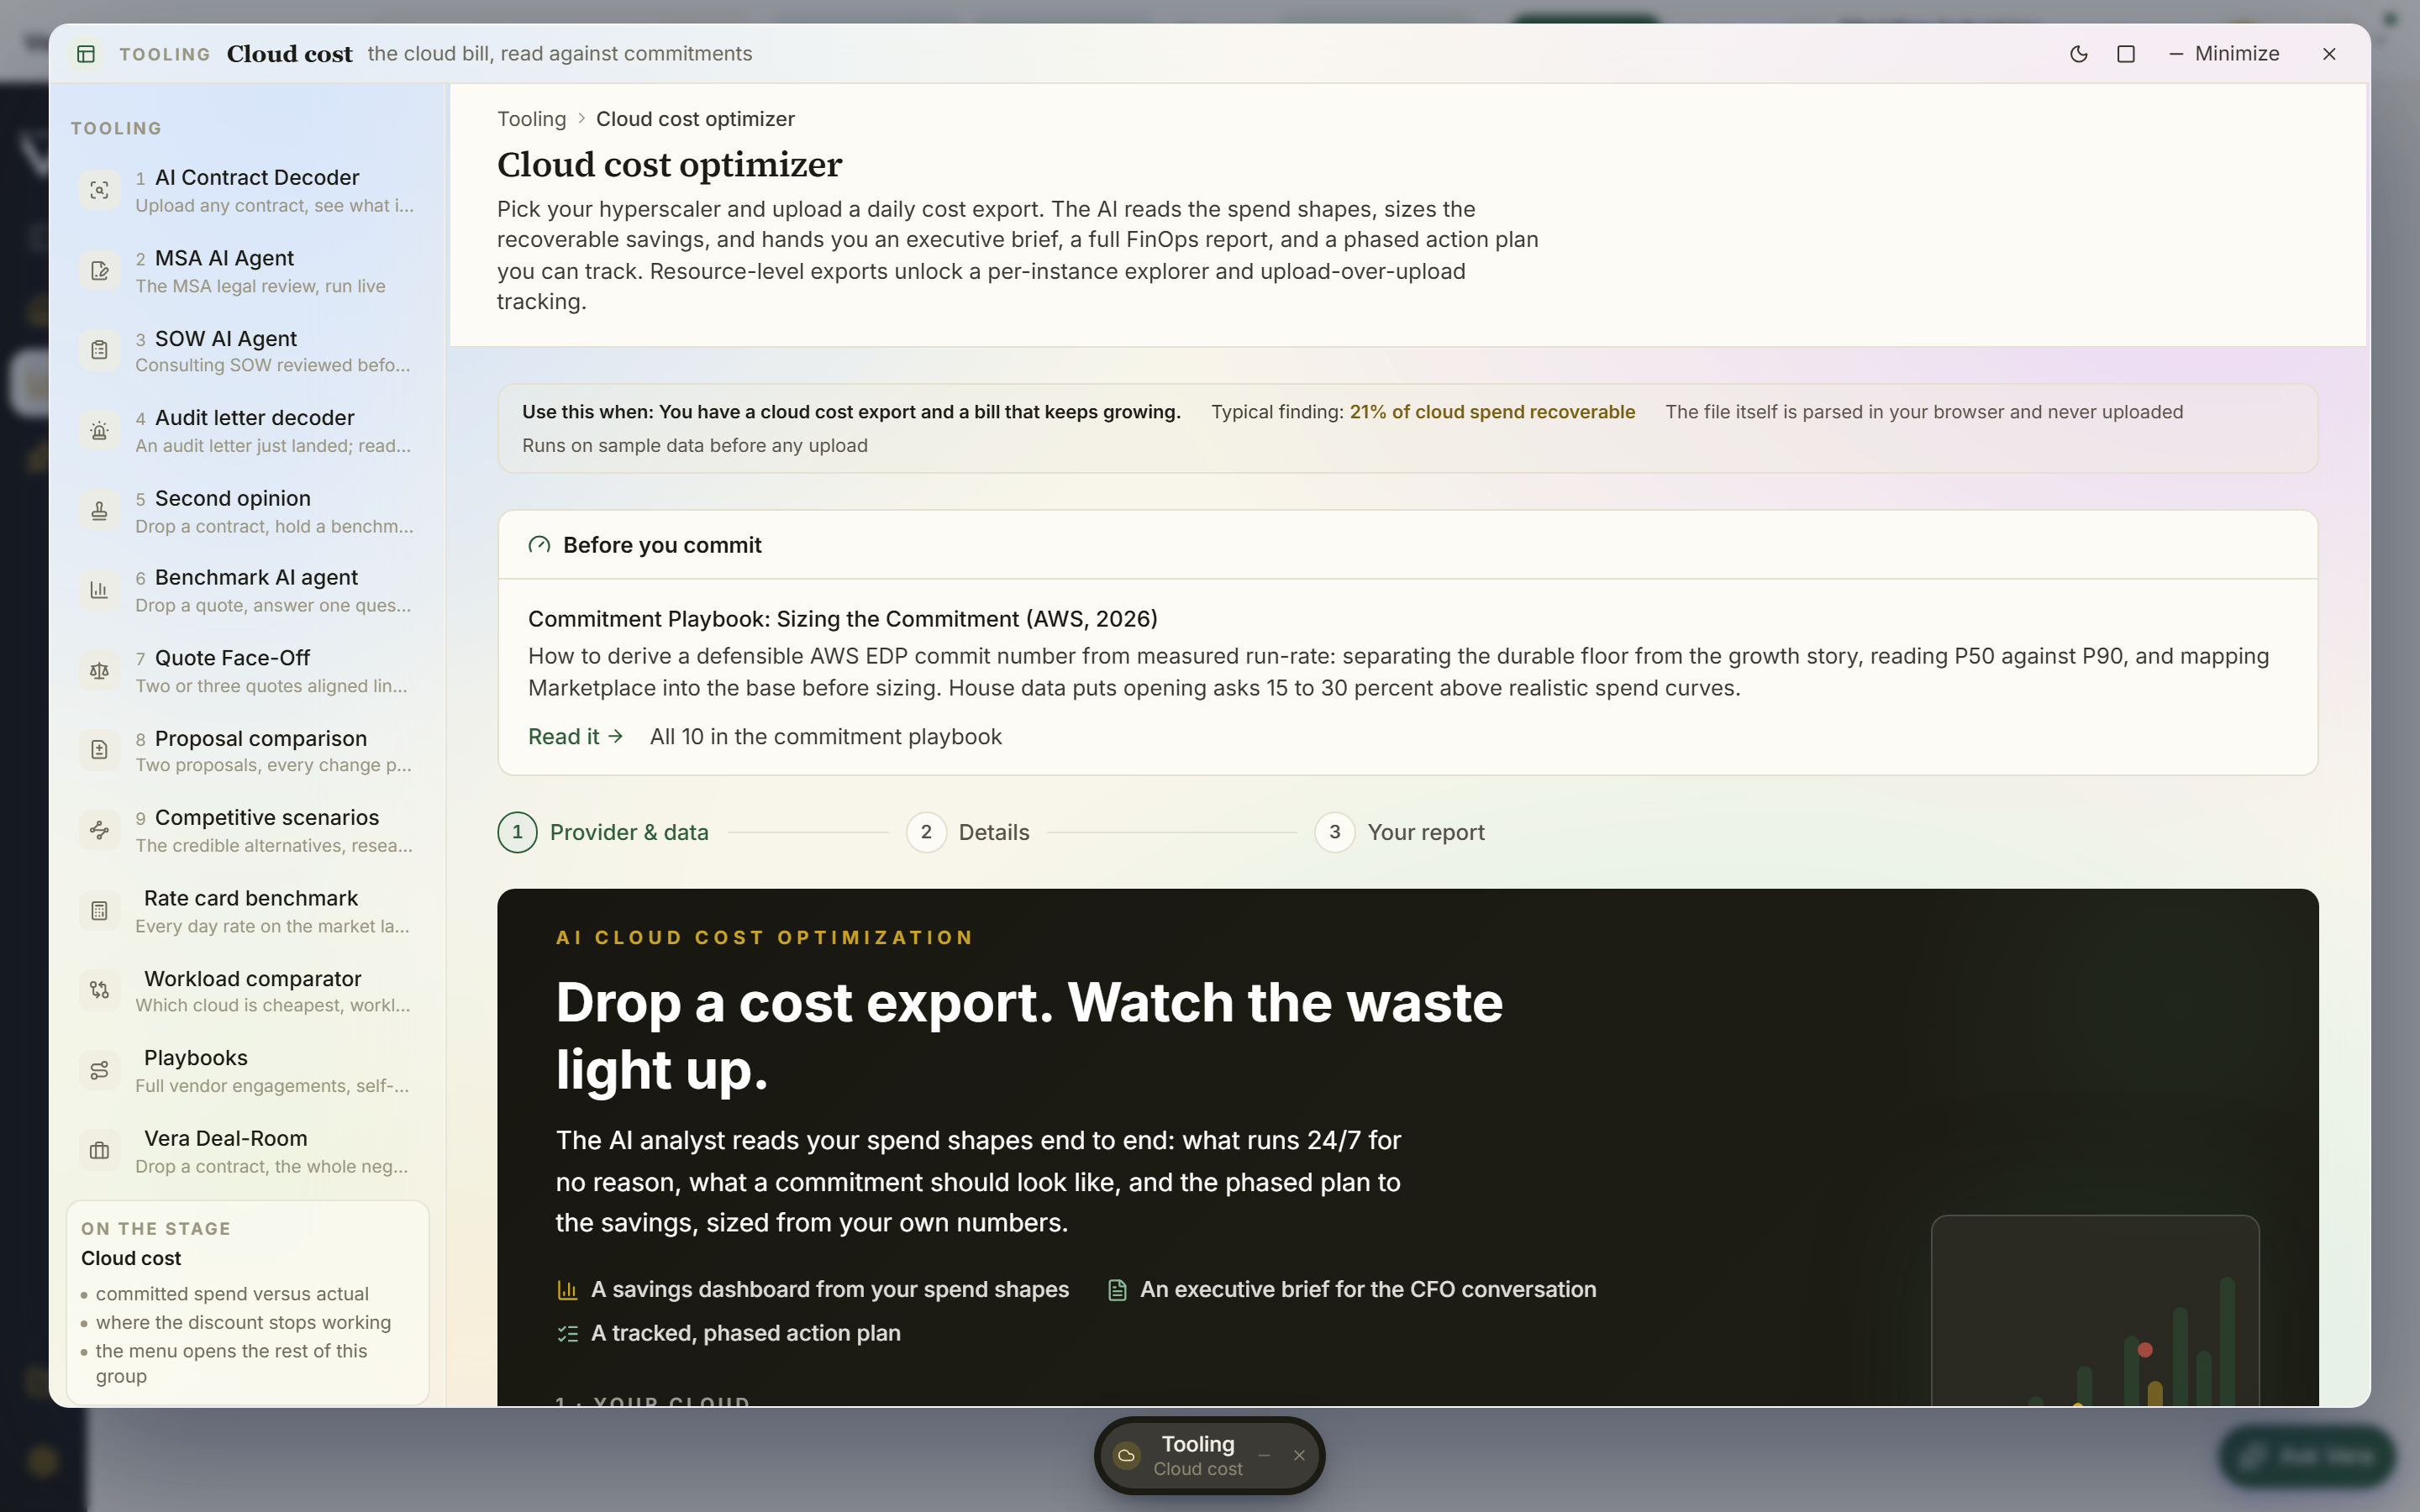Open the SOW AI Agent clipboard icon
This screenshot has width=2420, height=1512.
[x=99, y=350]
